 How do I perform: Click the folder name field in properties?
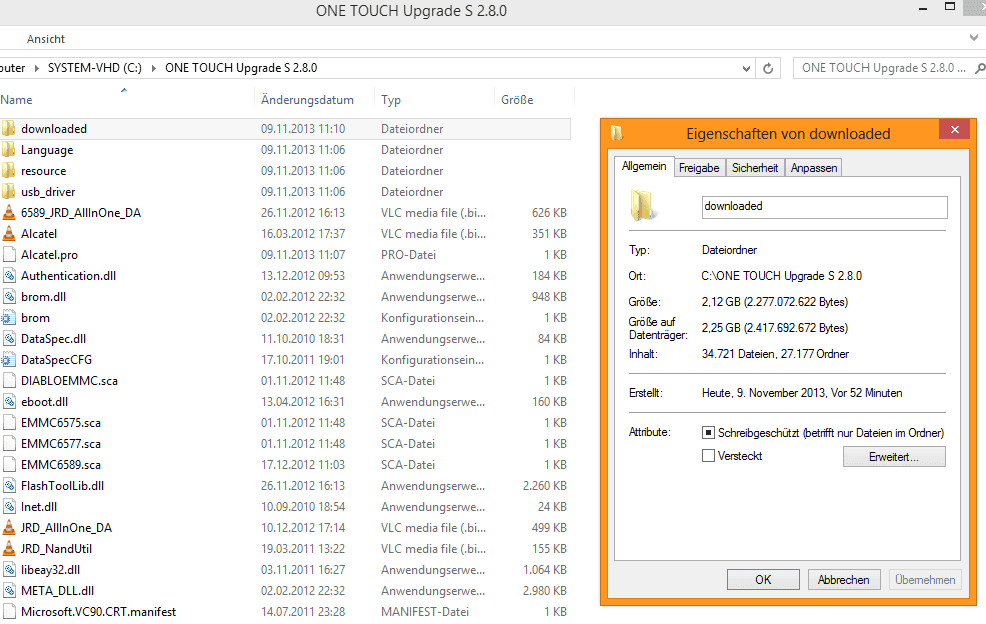tap(824, 207)
